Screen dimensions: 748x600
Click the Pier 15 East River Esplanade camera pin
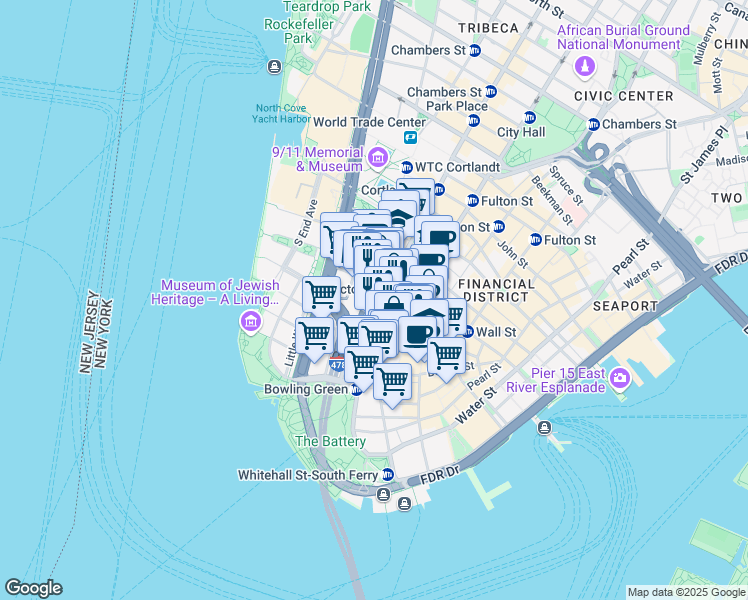tap(620, 378)
